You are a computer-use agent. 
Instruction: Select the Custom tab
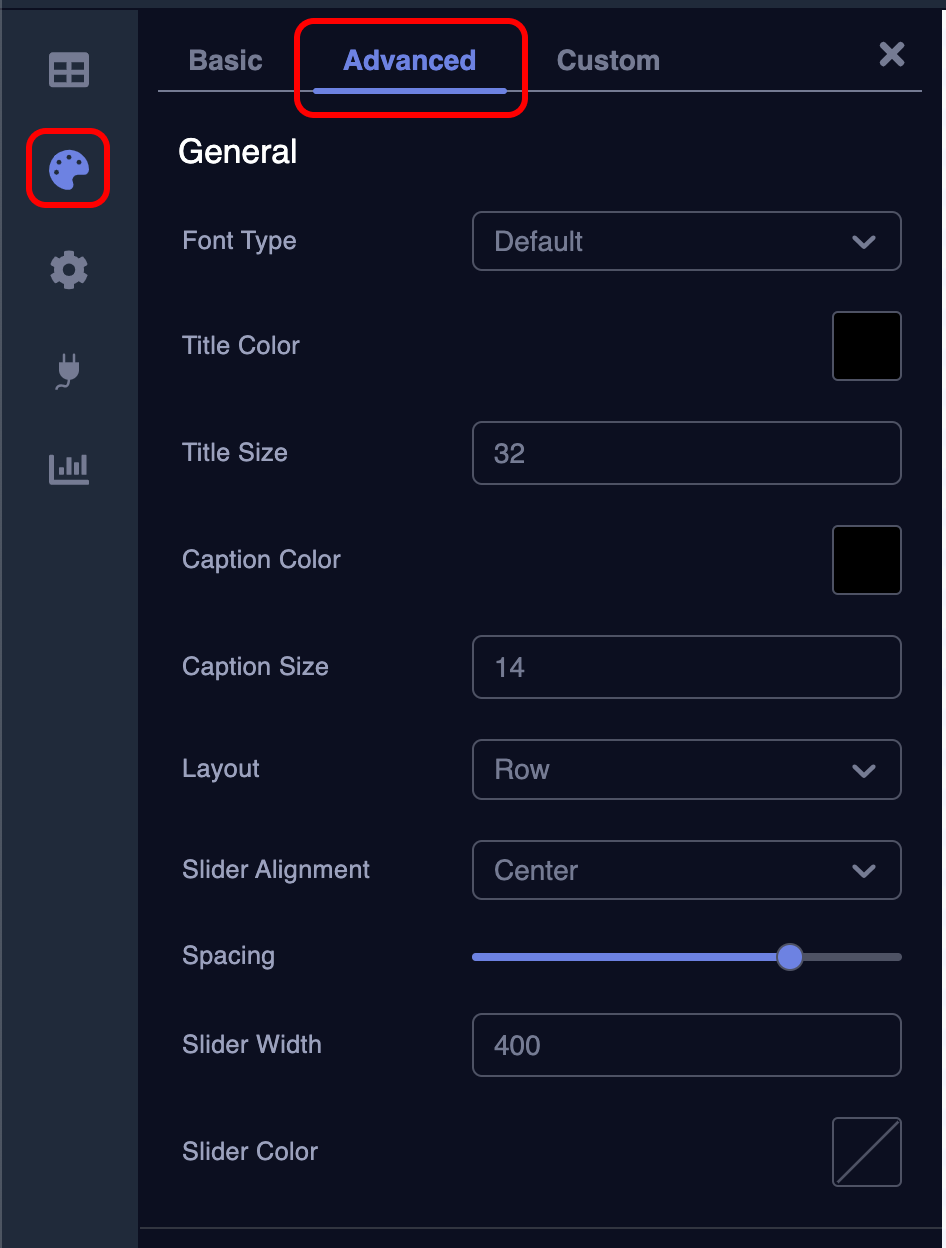608,60
